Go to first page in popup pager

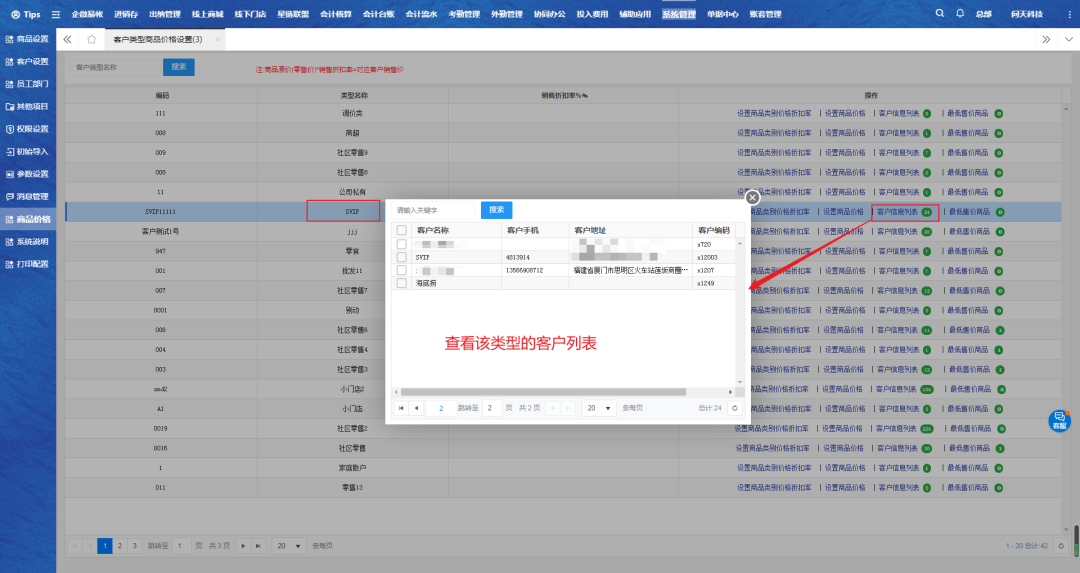tap(401, 408)
